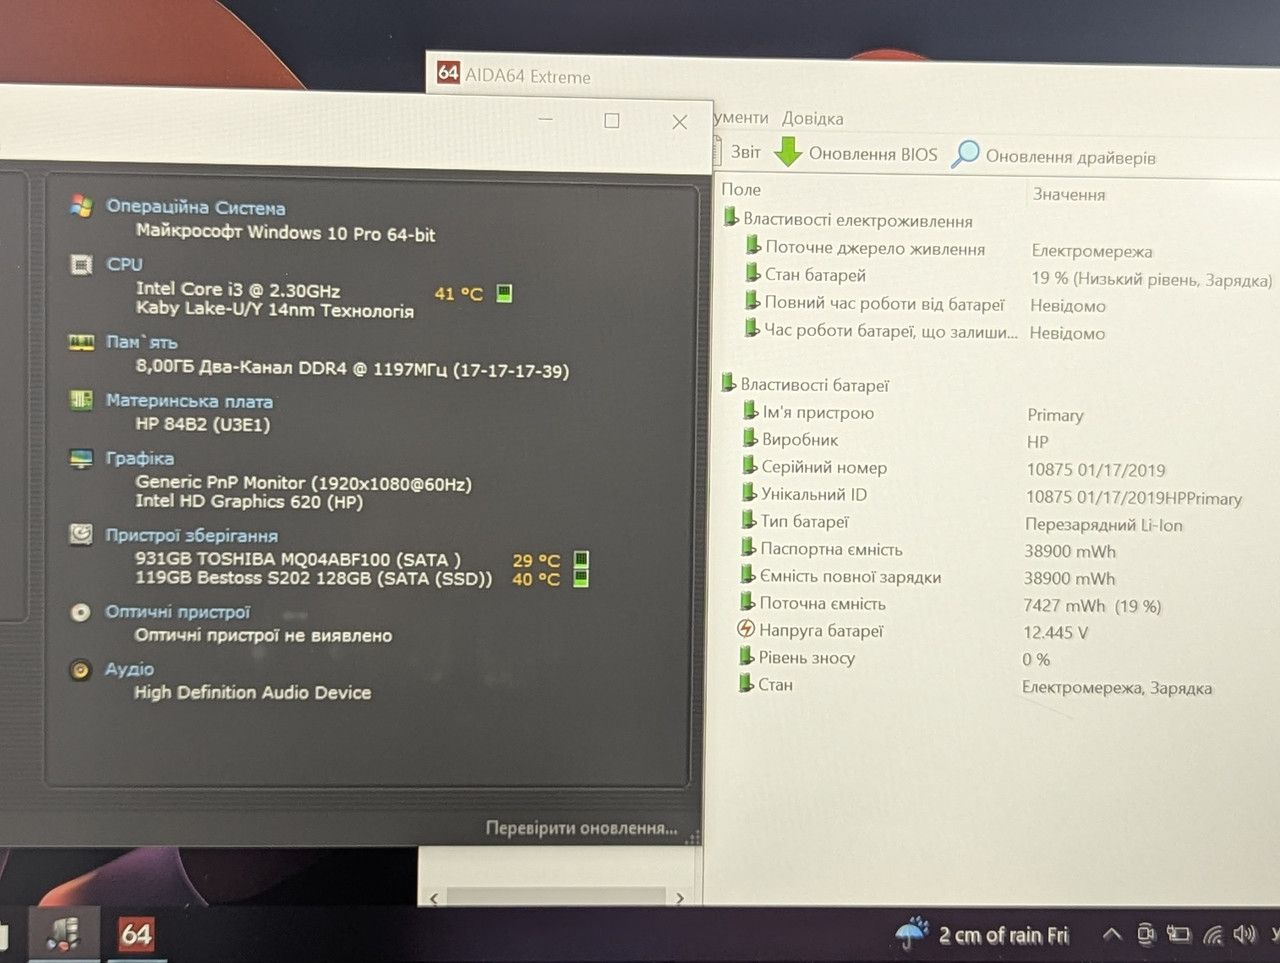Click the horizontal scrollbar right arrow

pyautogui.click(x=680, y=898)
